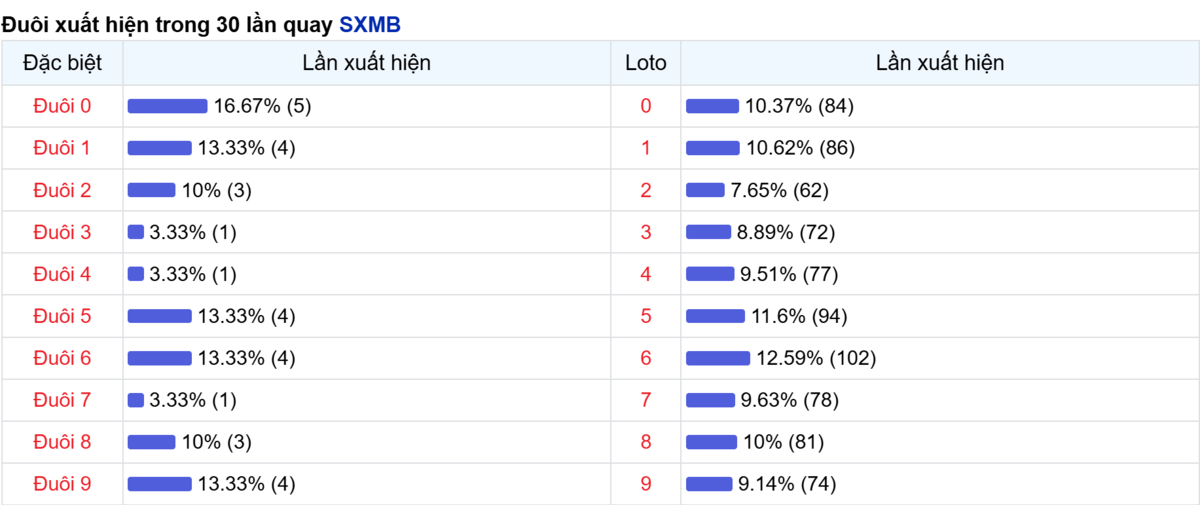Select Loto number 5 in red
The image size is (1200, 505).
coord(645,316)
